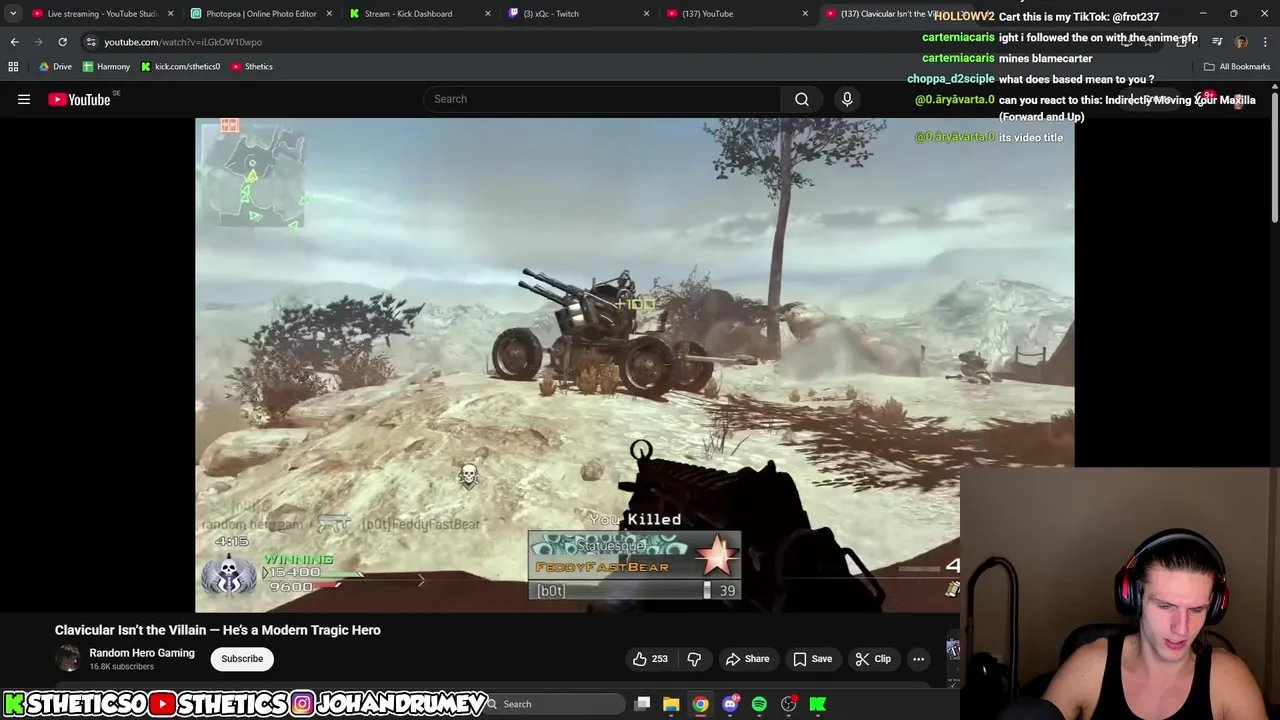The width and height of the screenshot is (1280, 720).
Task: Open Chrome profile avatar
Action: coord(1241,42)
